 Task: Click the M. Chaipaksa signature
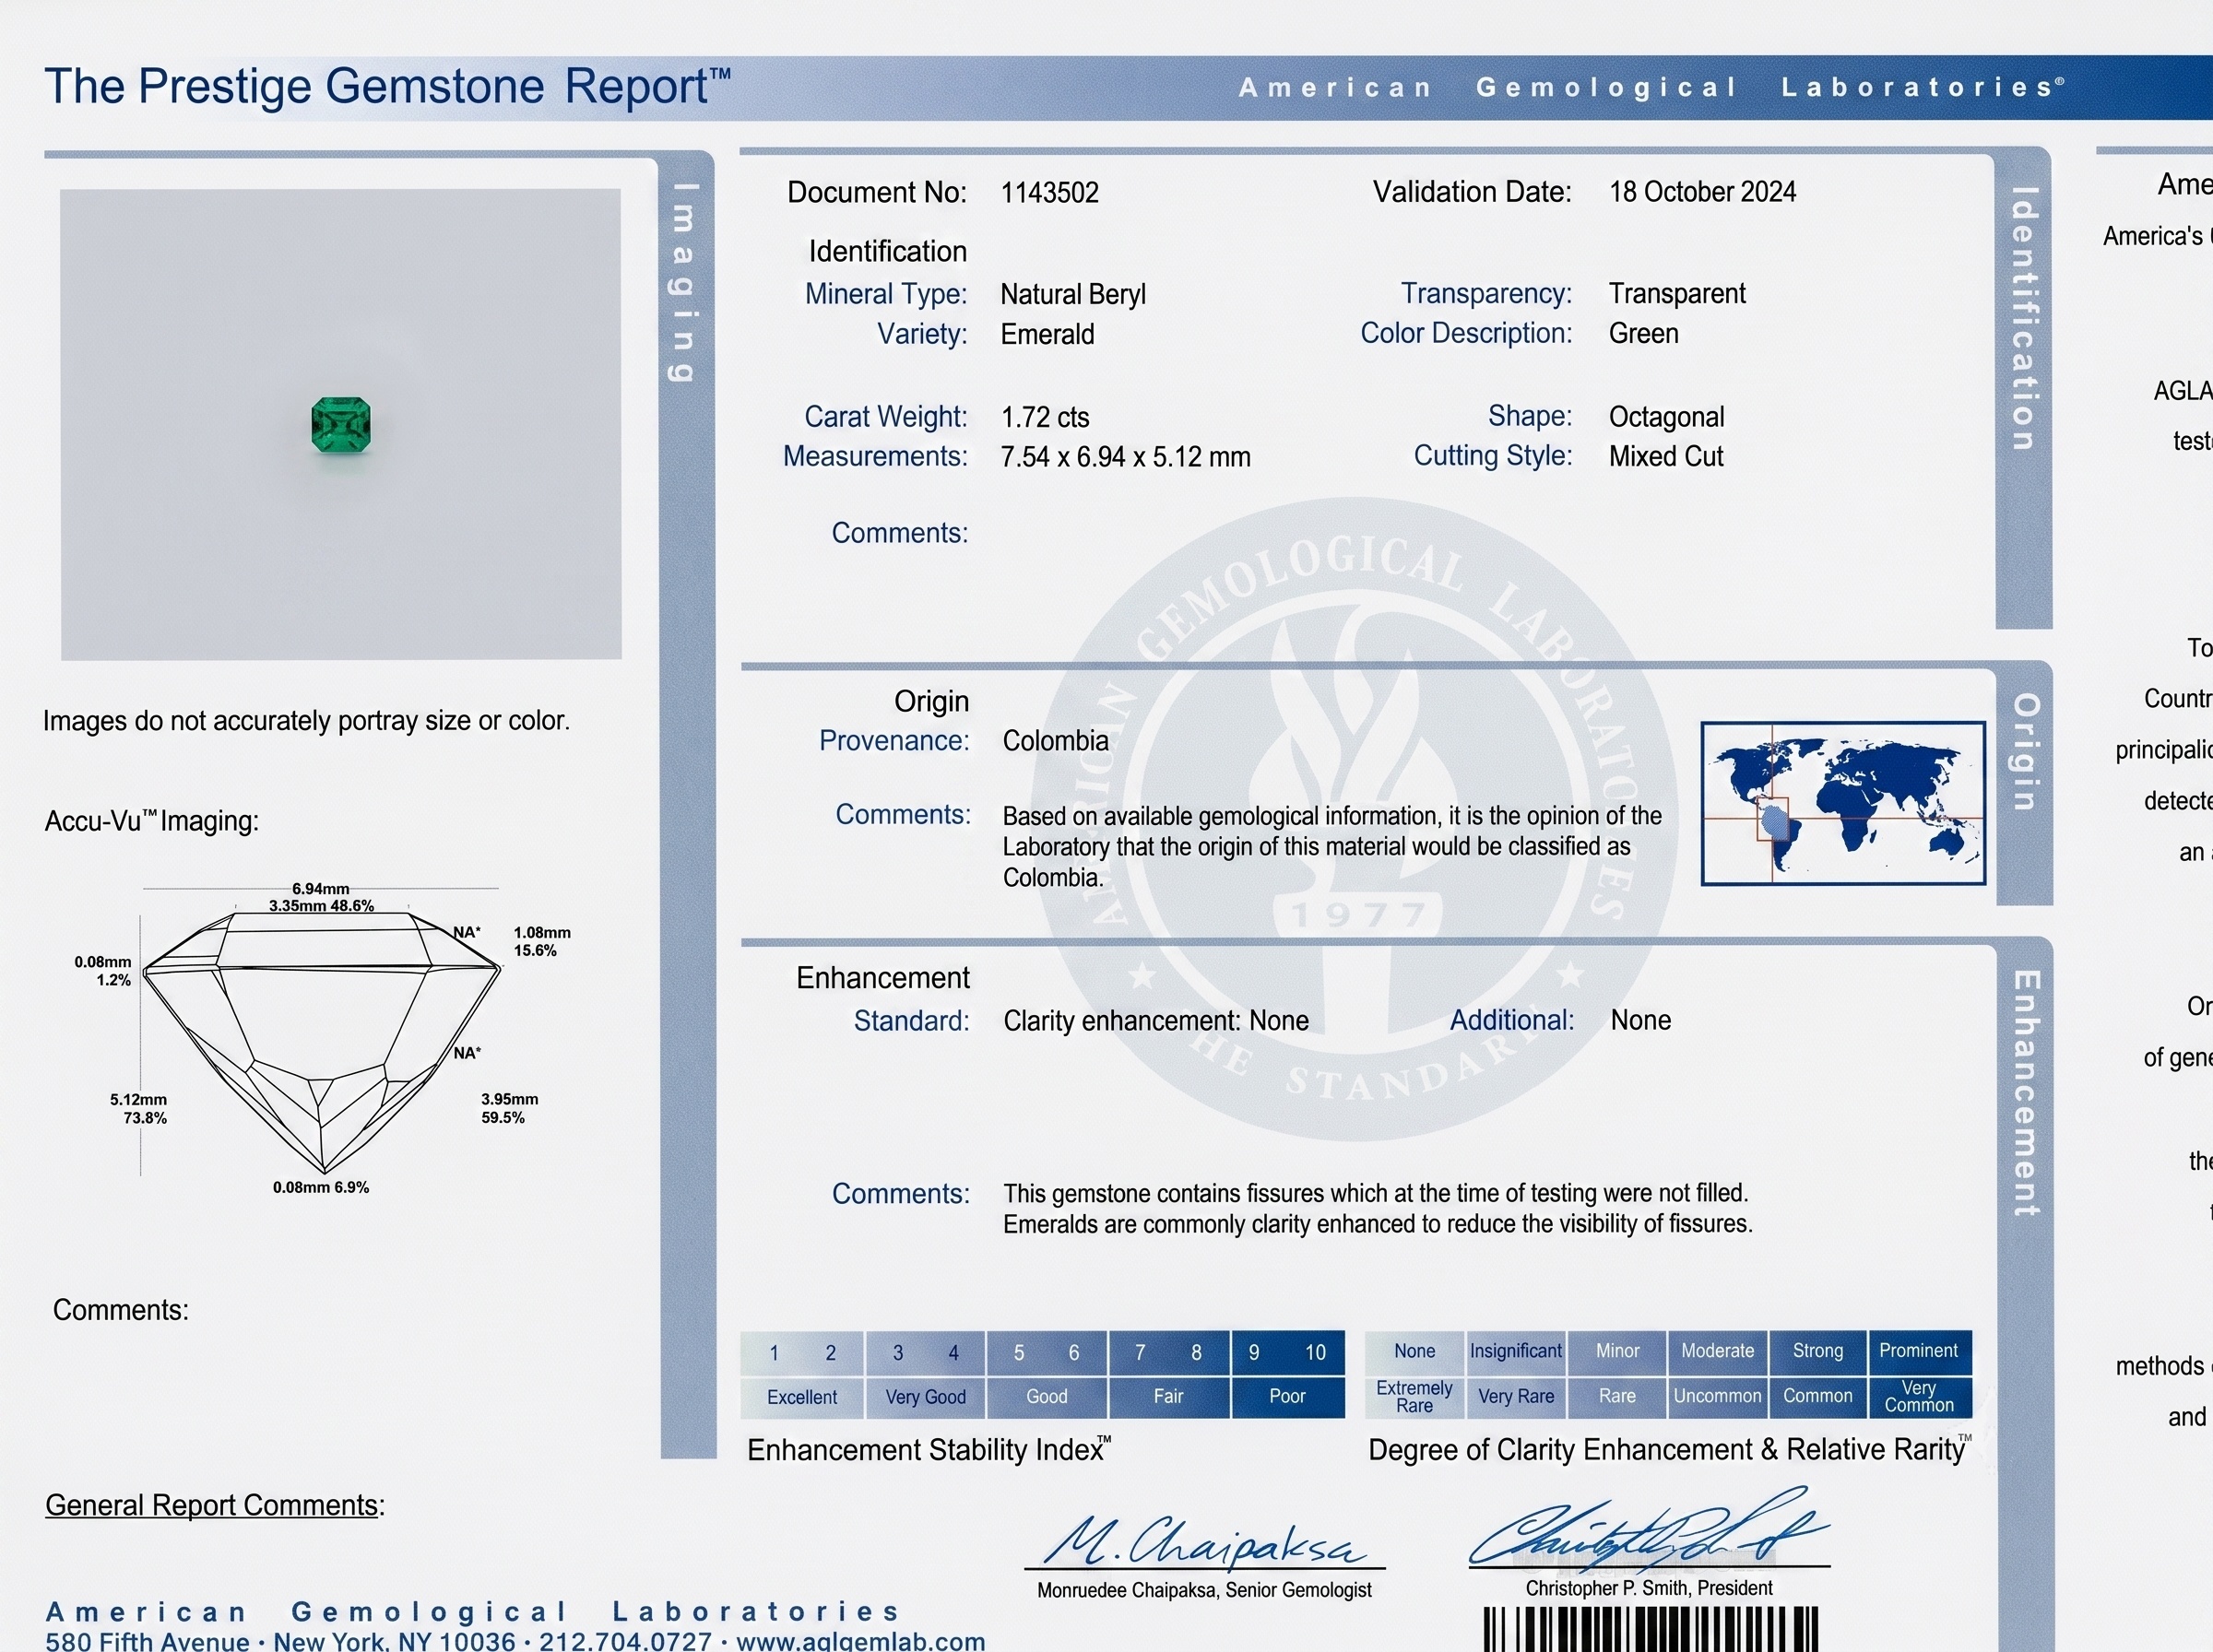1204,1541
